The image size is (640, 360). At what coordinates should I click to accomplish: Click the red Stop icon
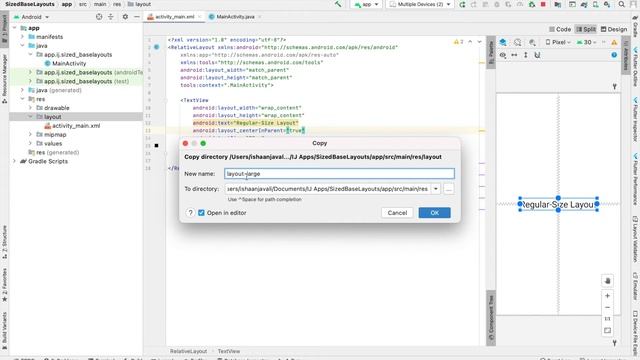543,4
